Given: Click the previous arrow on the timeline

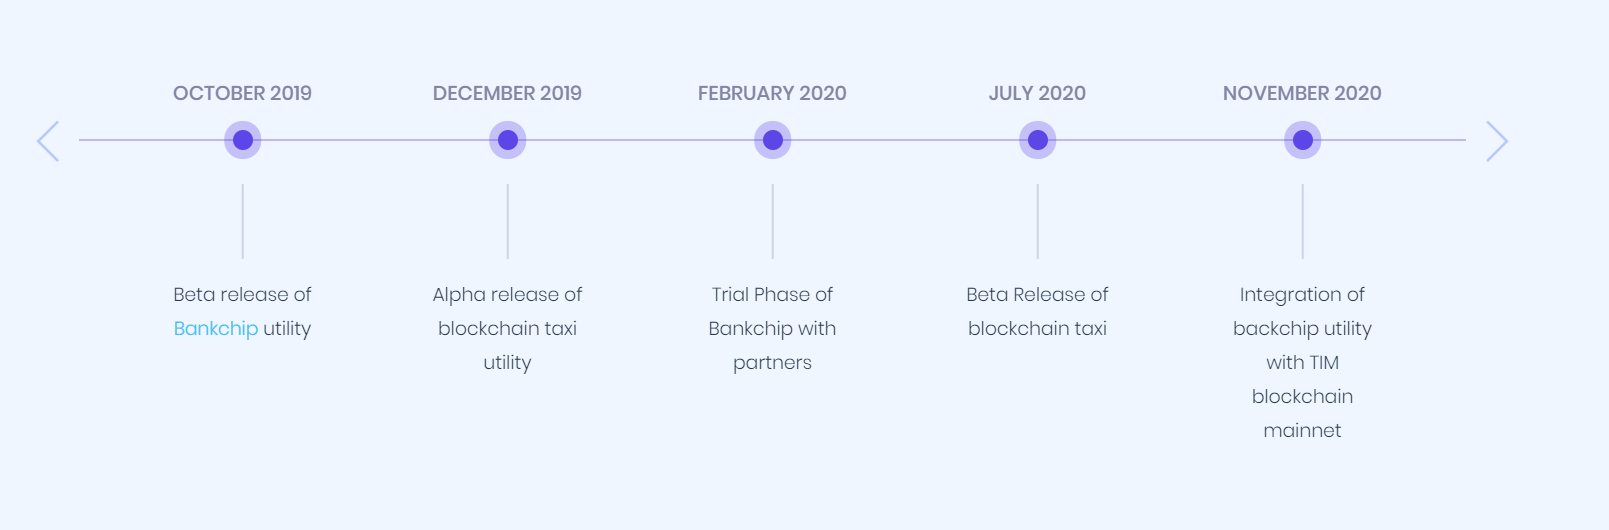Looking at the screenshot, I should [48, 141].
